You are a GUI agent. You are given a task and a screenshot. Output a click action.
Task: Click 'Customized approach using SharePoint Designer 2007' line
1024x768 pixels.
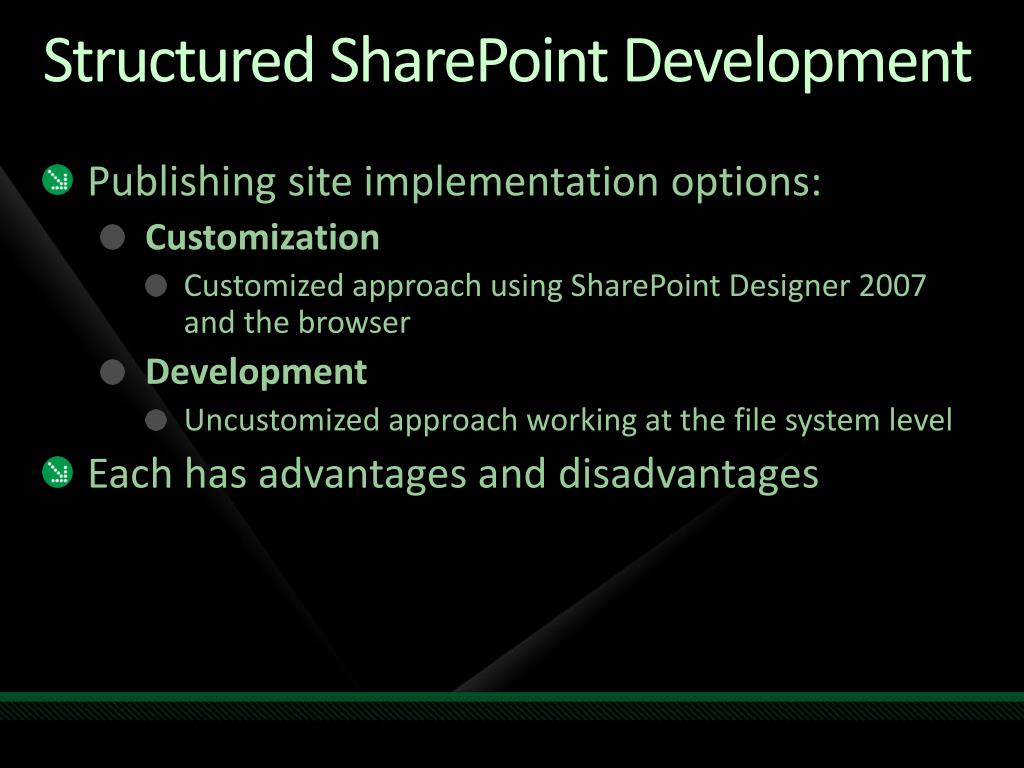(x=555, y=287)
